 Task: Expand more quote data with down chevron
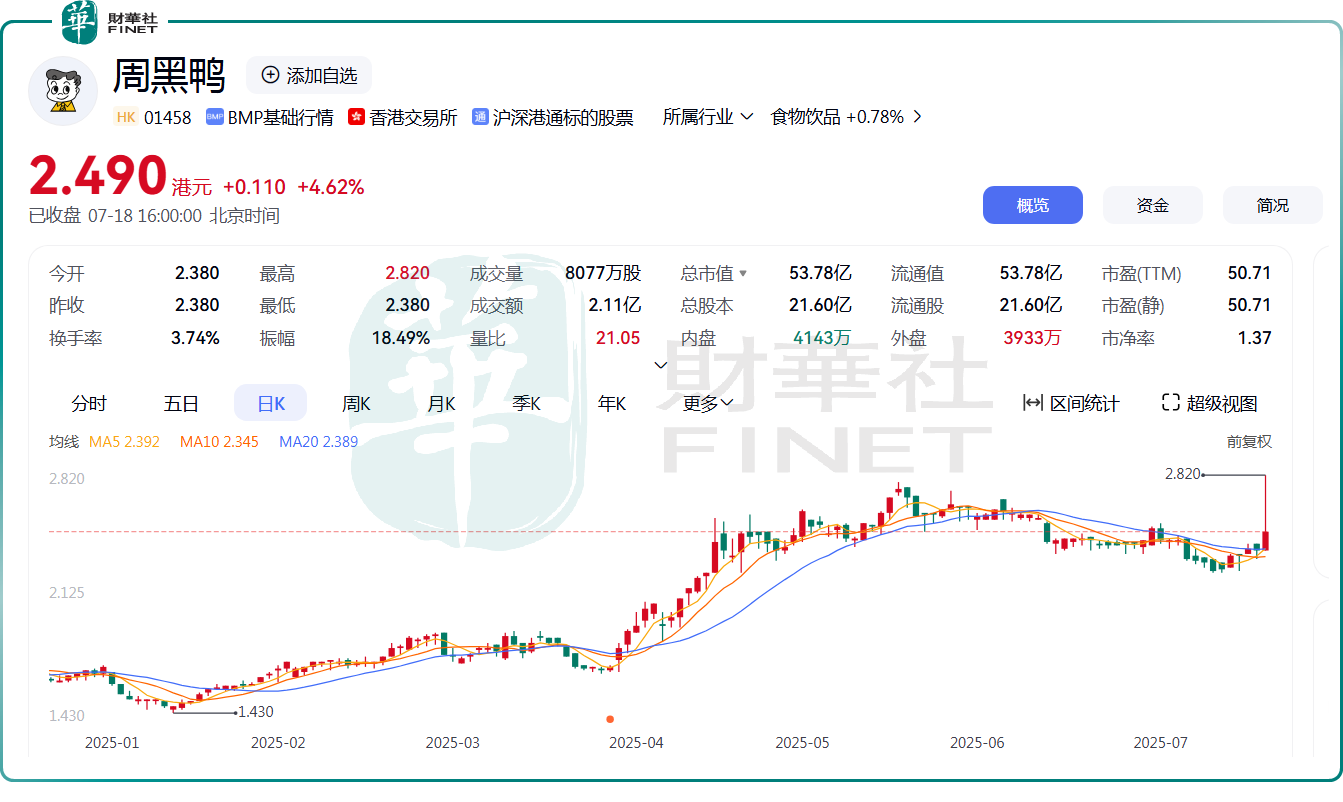(660, 365)
